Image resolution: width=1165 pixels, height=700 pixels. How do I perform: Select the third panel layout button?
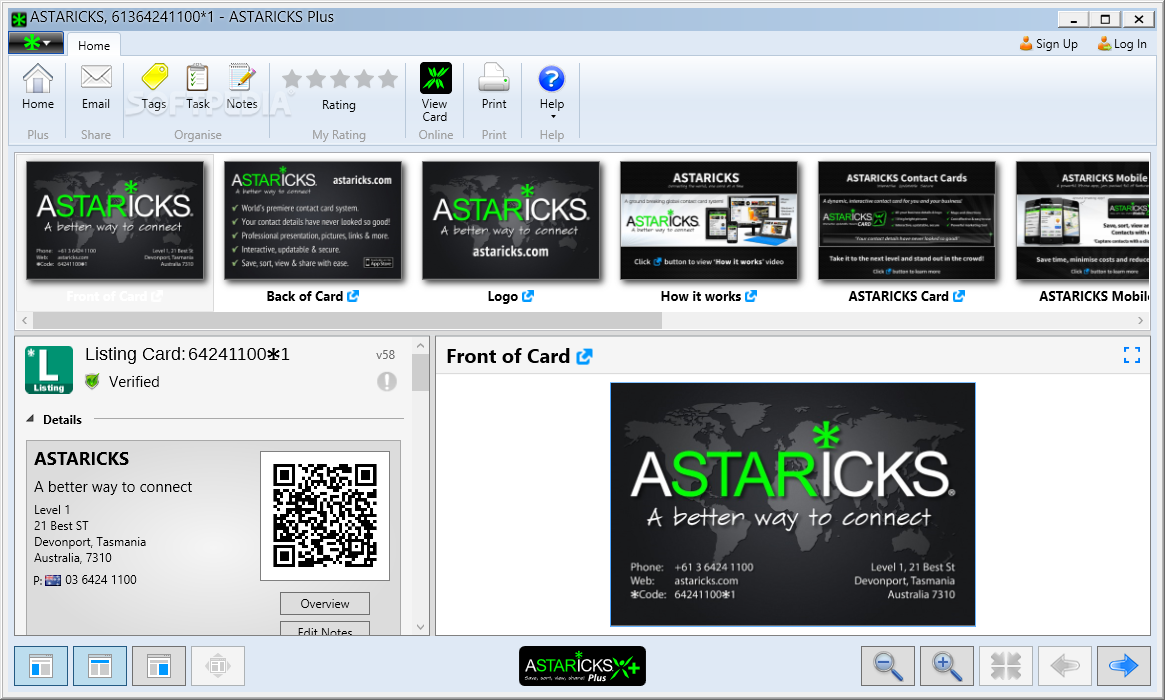pyautogui.click(x=159, y=665)
